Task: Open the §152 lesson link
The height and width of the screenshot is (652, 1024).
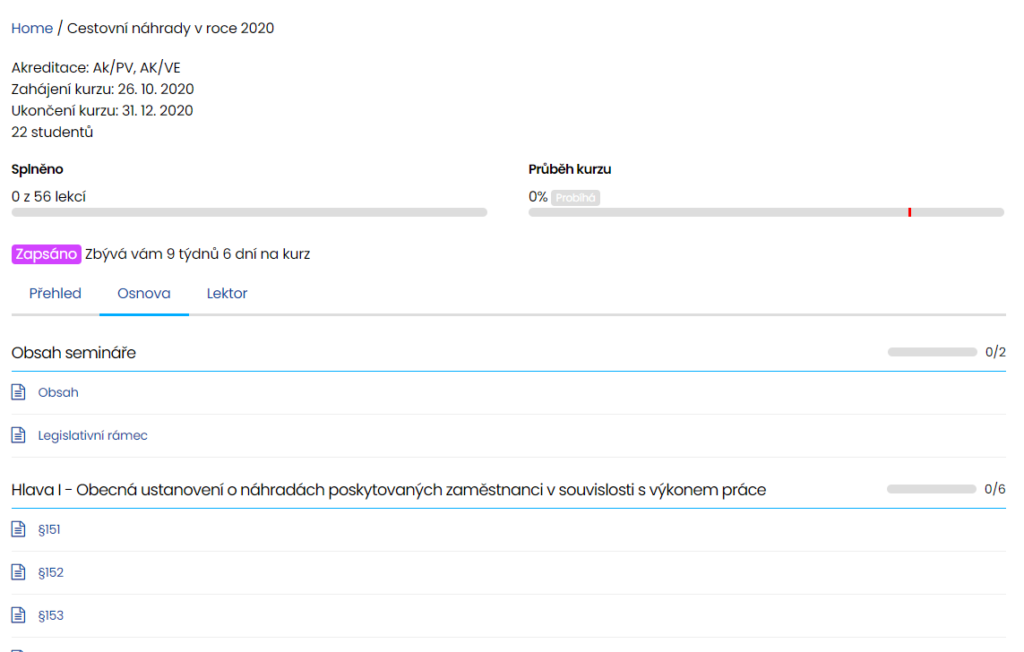Action: tap(50, 573)
